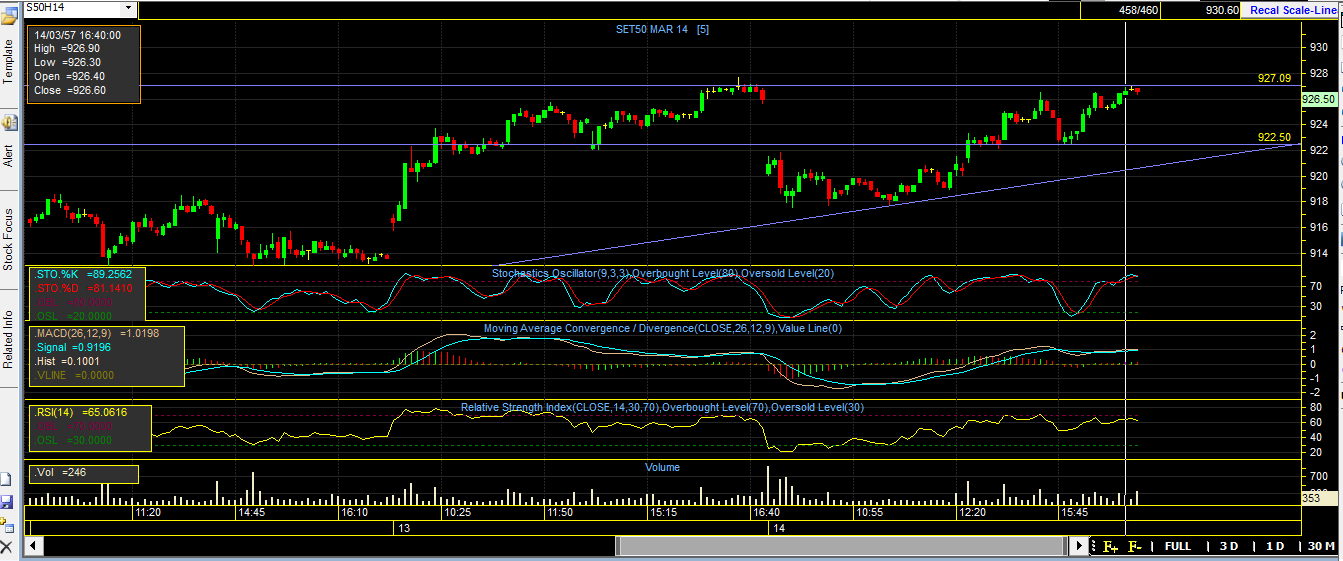Click the 914 price axis label
1343x561 pixels.
(1319, 253)
